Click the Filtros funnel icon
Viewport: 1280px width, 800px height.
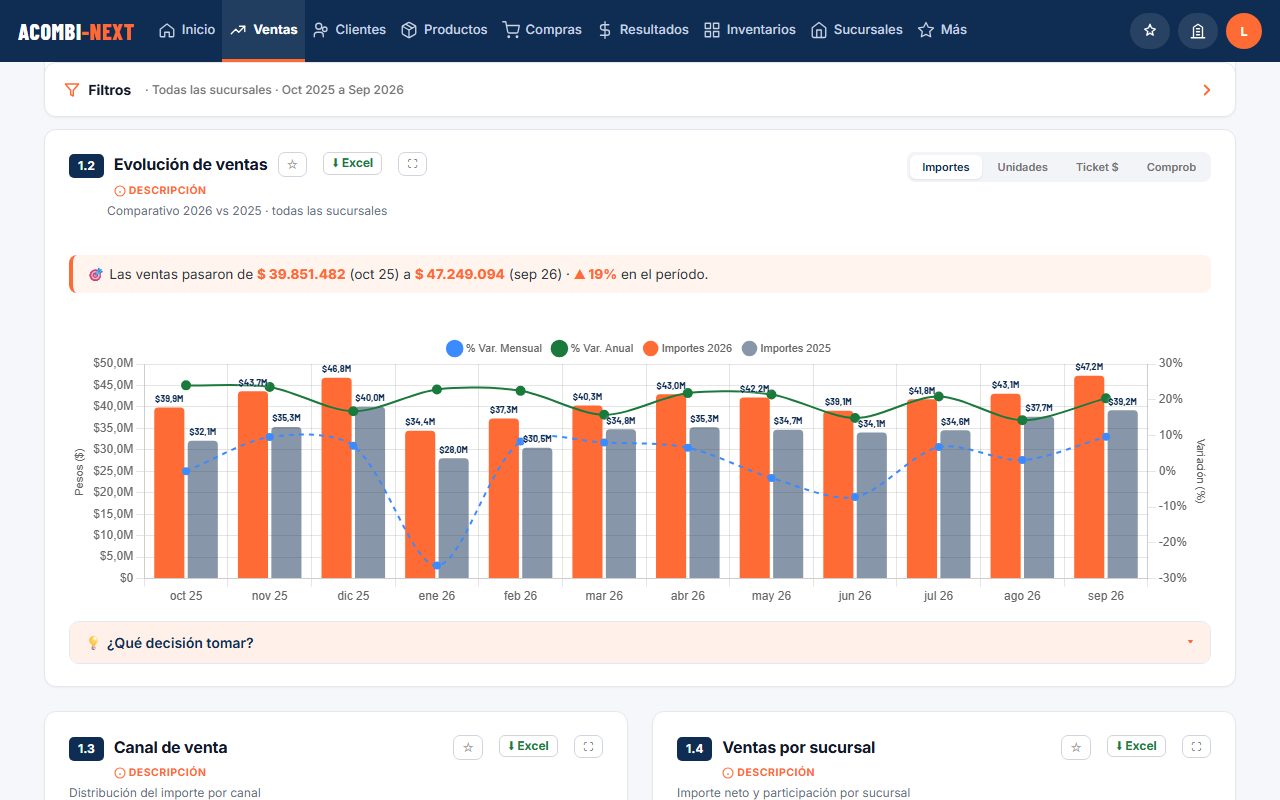coord(72,90)
